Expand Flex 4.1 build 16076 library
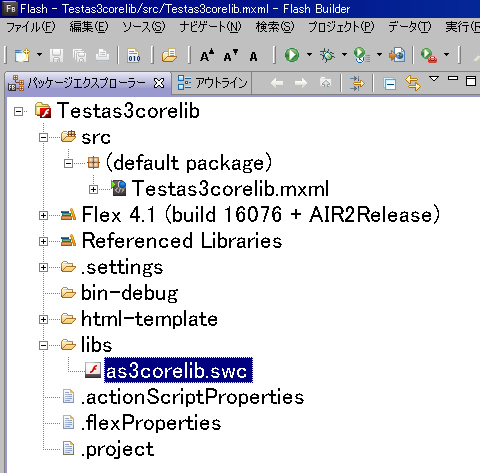This screenshot has width=480, height=473. click(43, 215)
